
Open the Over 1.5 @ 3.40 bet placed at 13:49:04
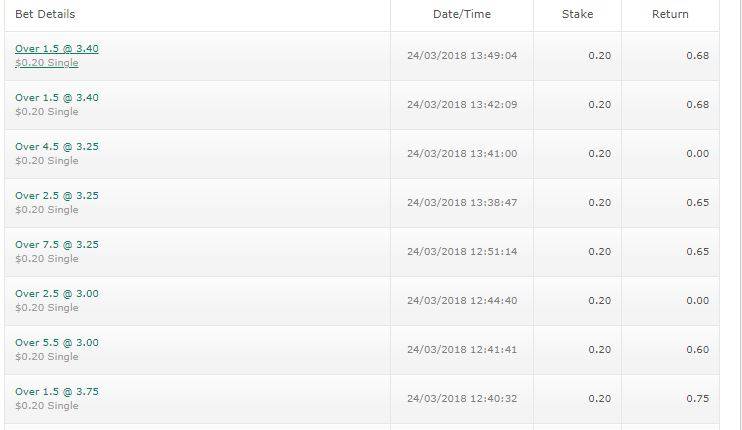point(57,49)
